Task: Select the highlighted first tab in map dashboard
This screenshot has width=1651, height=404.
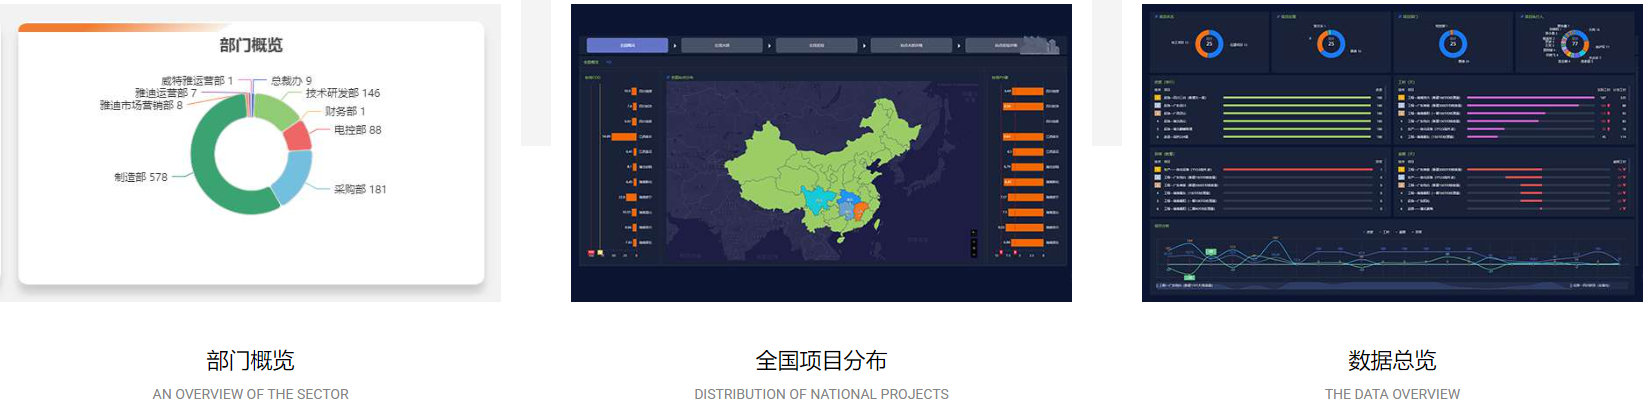Action: [626, 46]
